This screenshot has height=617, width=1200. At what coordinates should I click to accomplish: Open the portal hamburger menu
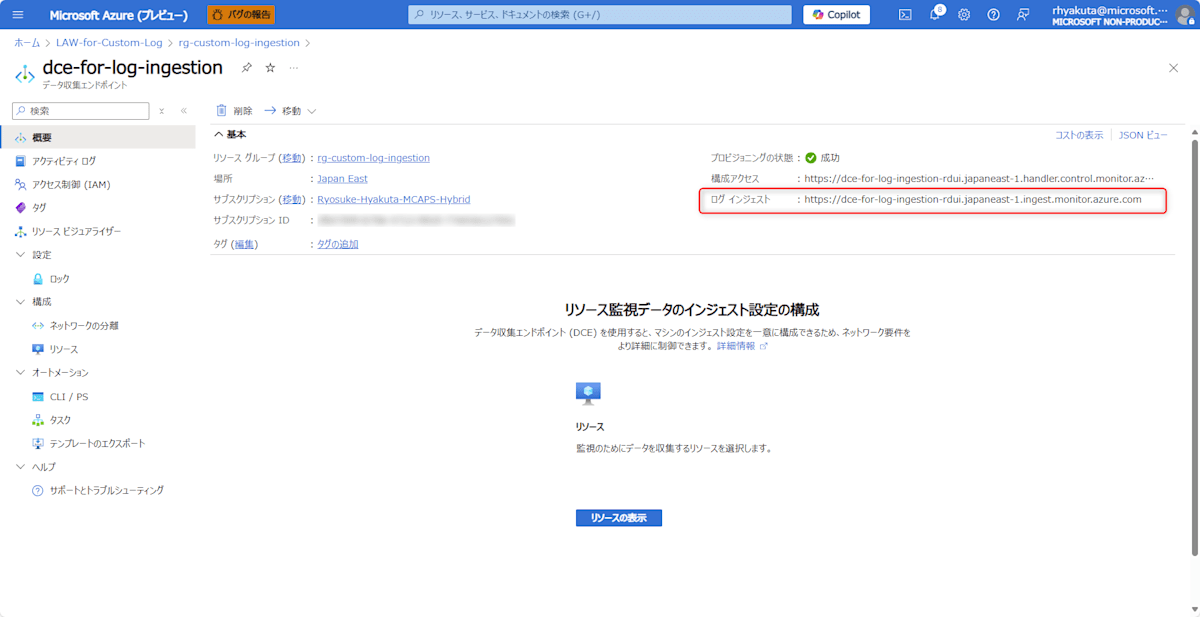tap(18, 15)
